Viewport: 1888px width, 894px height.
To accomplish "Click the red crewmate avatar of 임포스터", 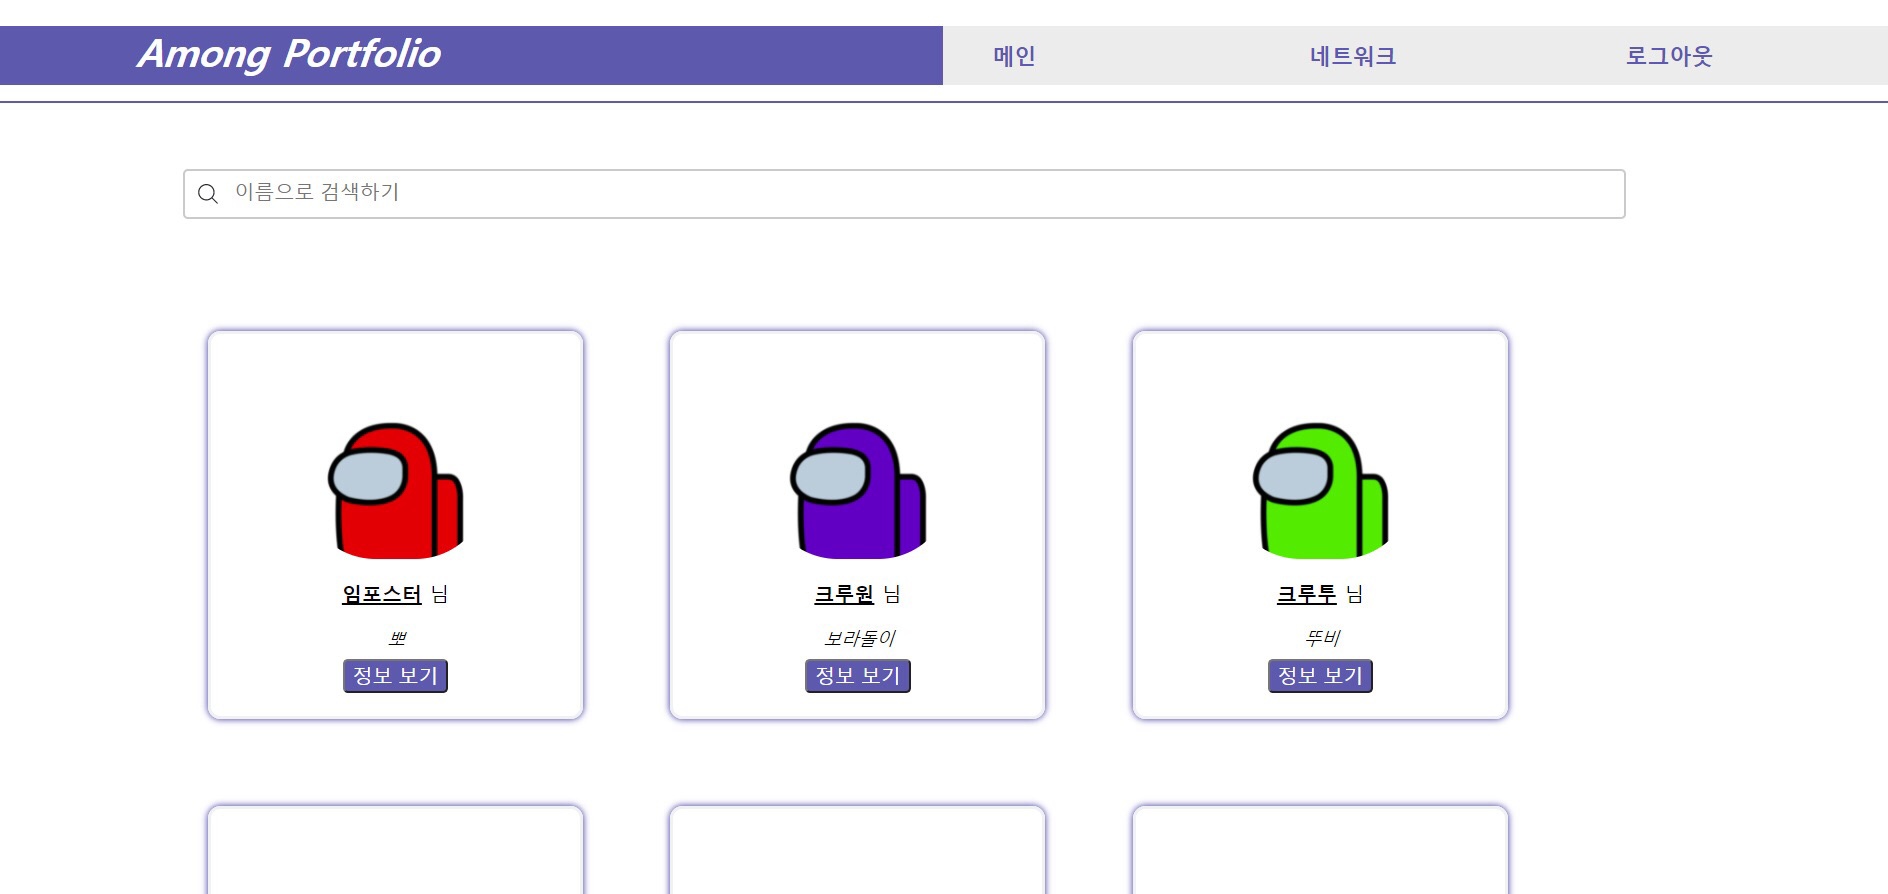I will (396, 490).
